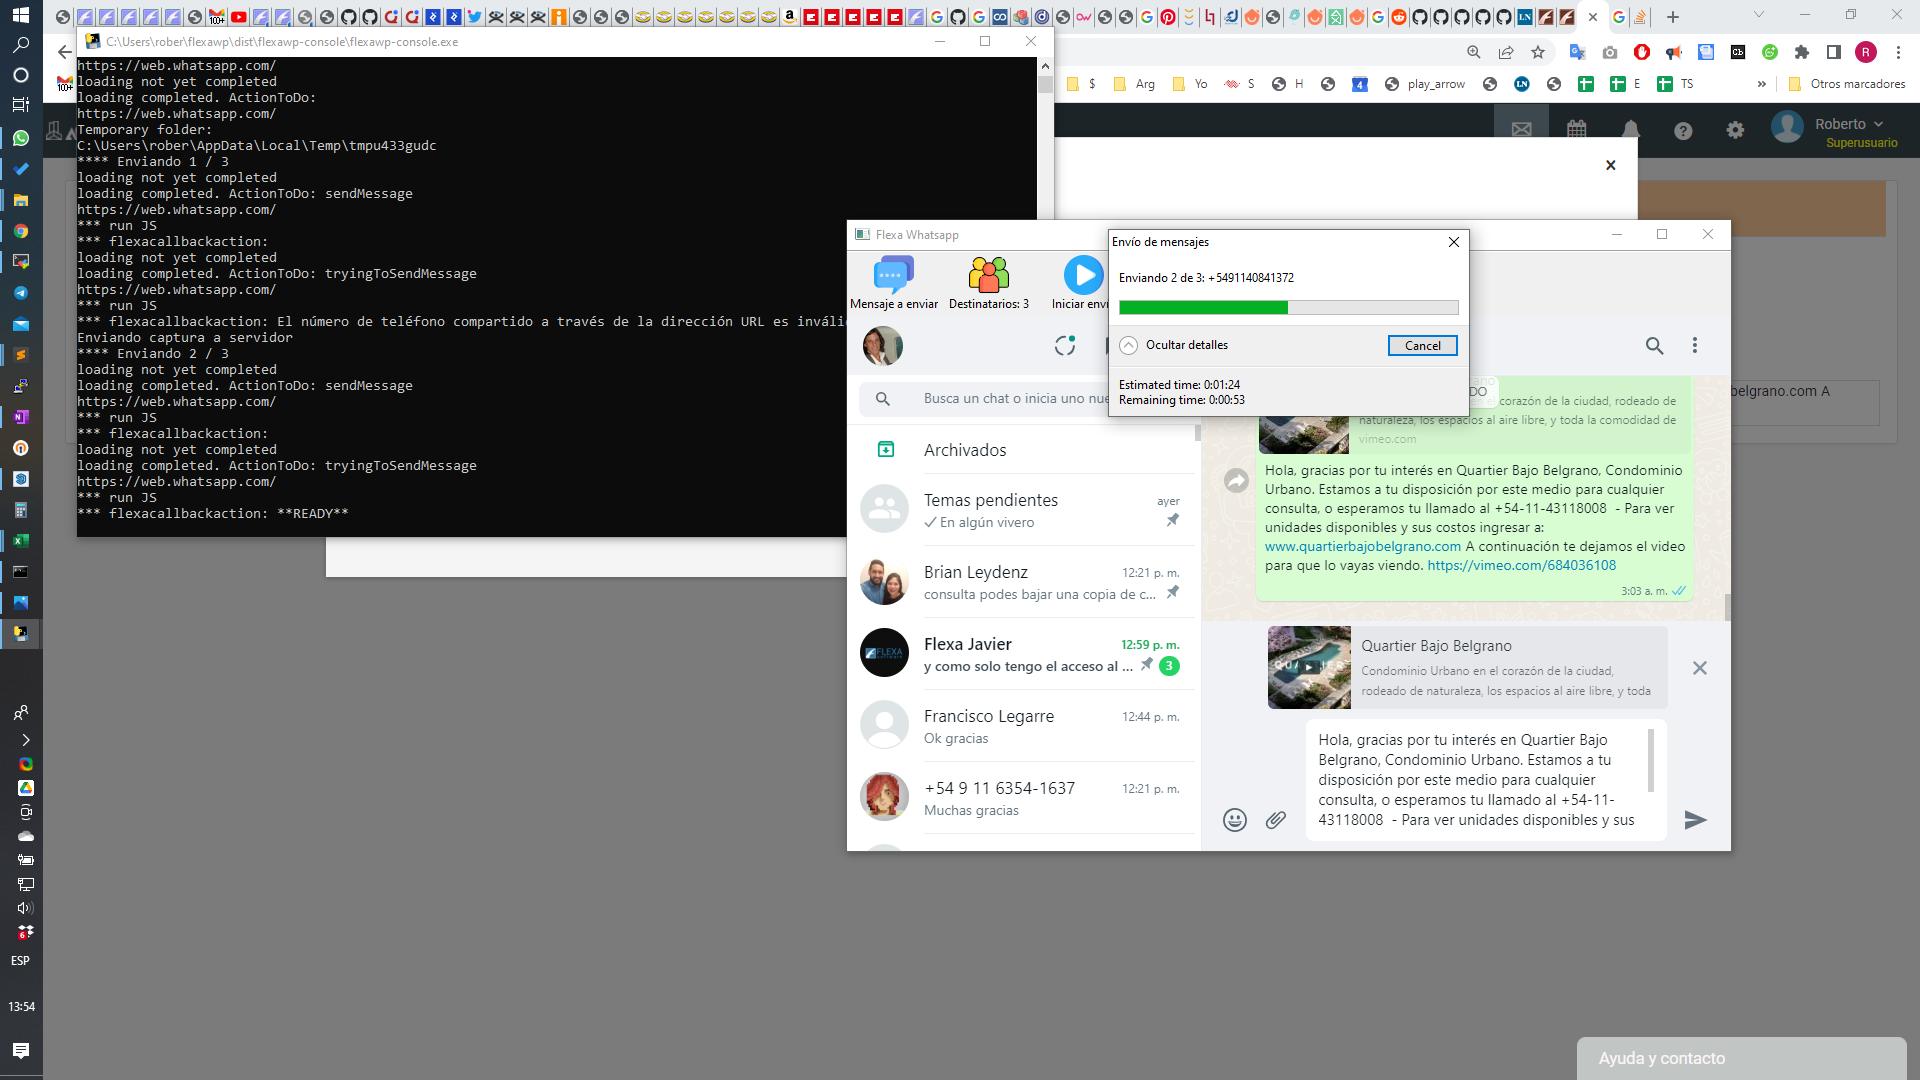Image resolution: width=1920 pixels, height=1080 pixels.
Task: Open notifications bell in web app header
Action: click(1630, 130)
